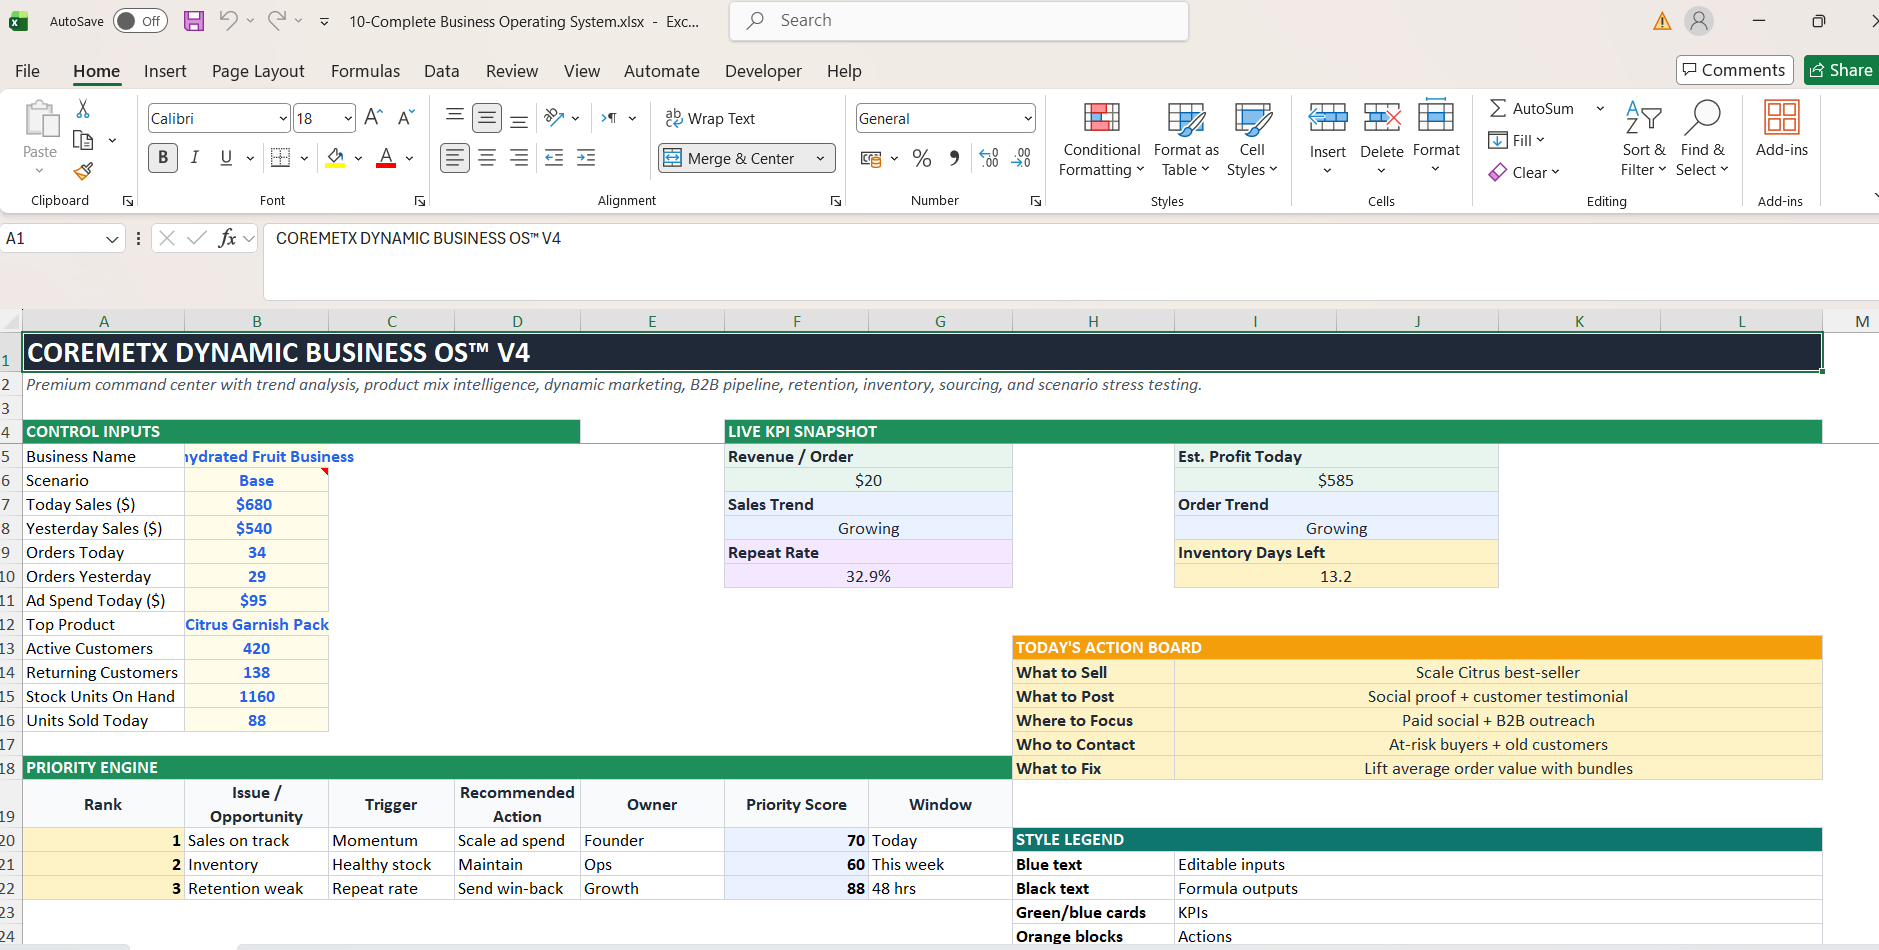Image resolution: width=1879 pixels, height=950 pixels.
Task: Click the Orientation angled text icon
Action: tap(555, 118)
